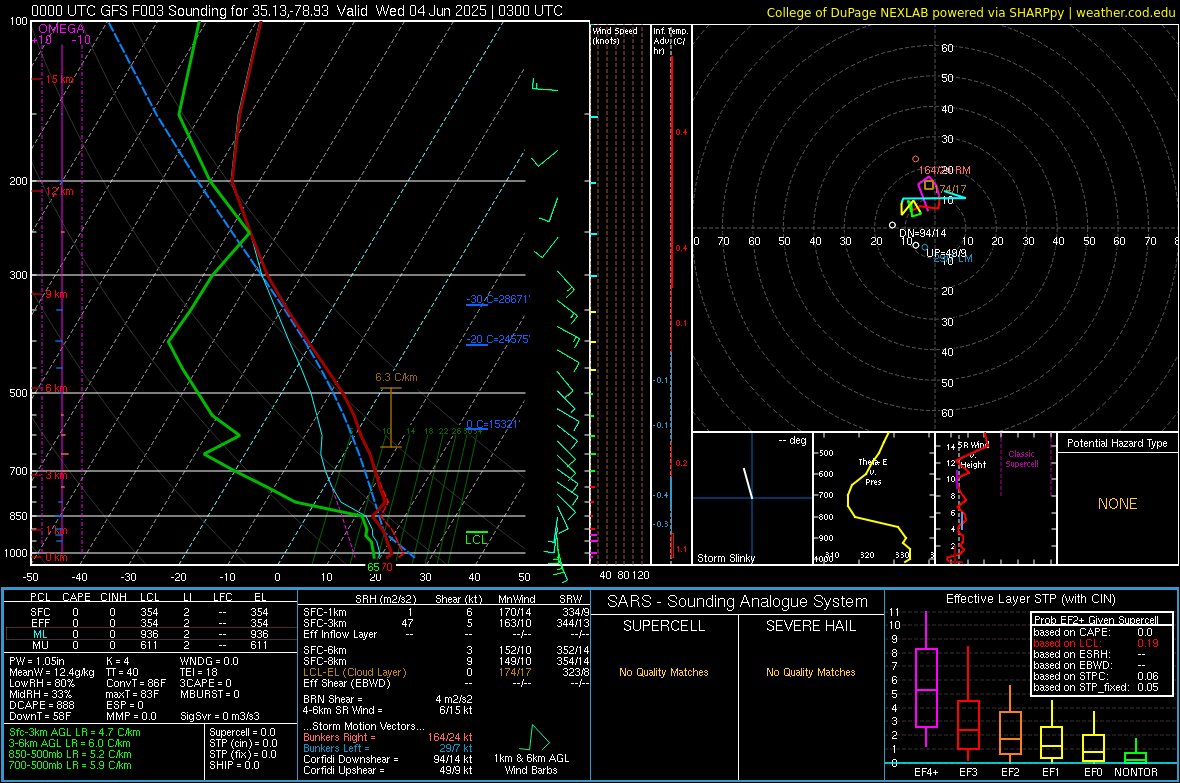
Task: Click the DCAPE = 888 value
Action: (x=42, y=705)
